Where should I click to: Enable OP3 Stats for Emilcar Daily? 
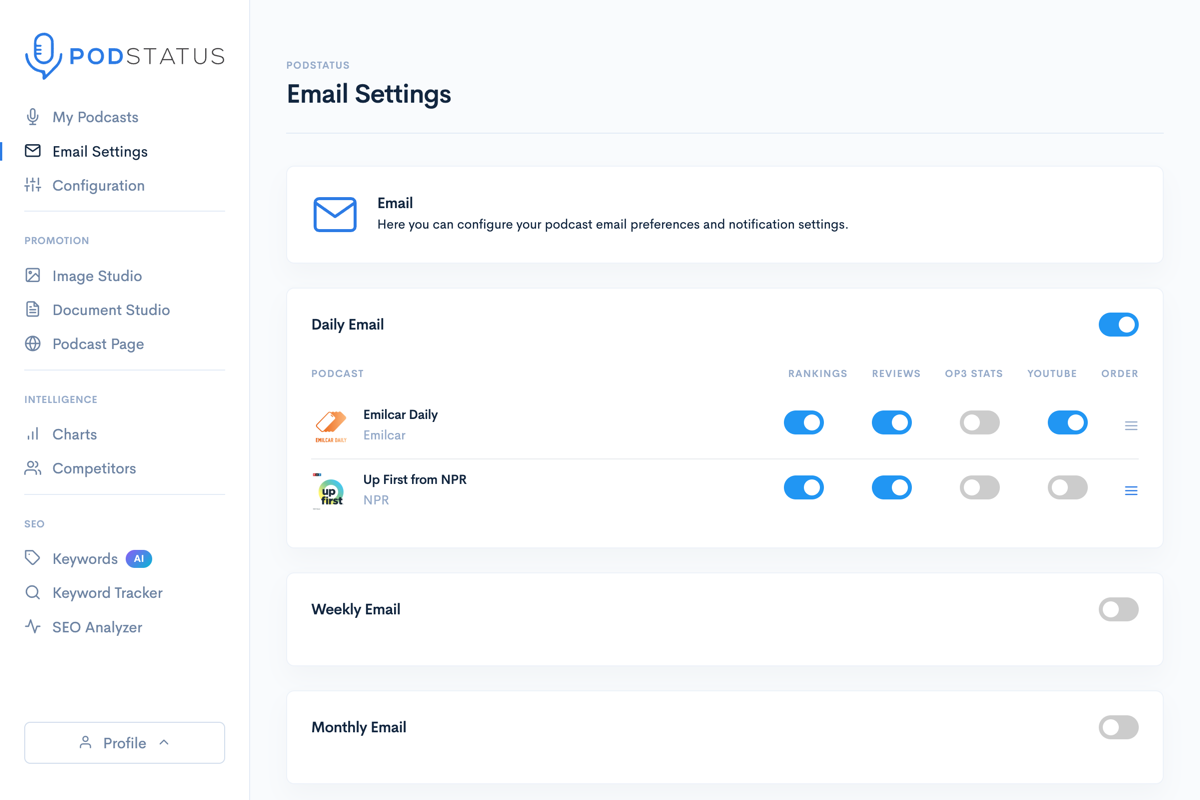pyautogui.click(x=979, y=422)
